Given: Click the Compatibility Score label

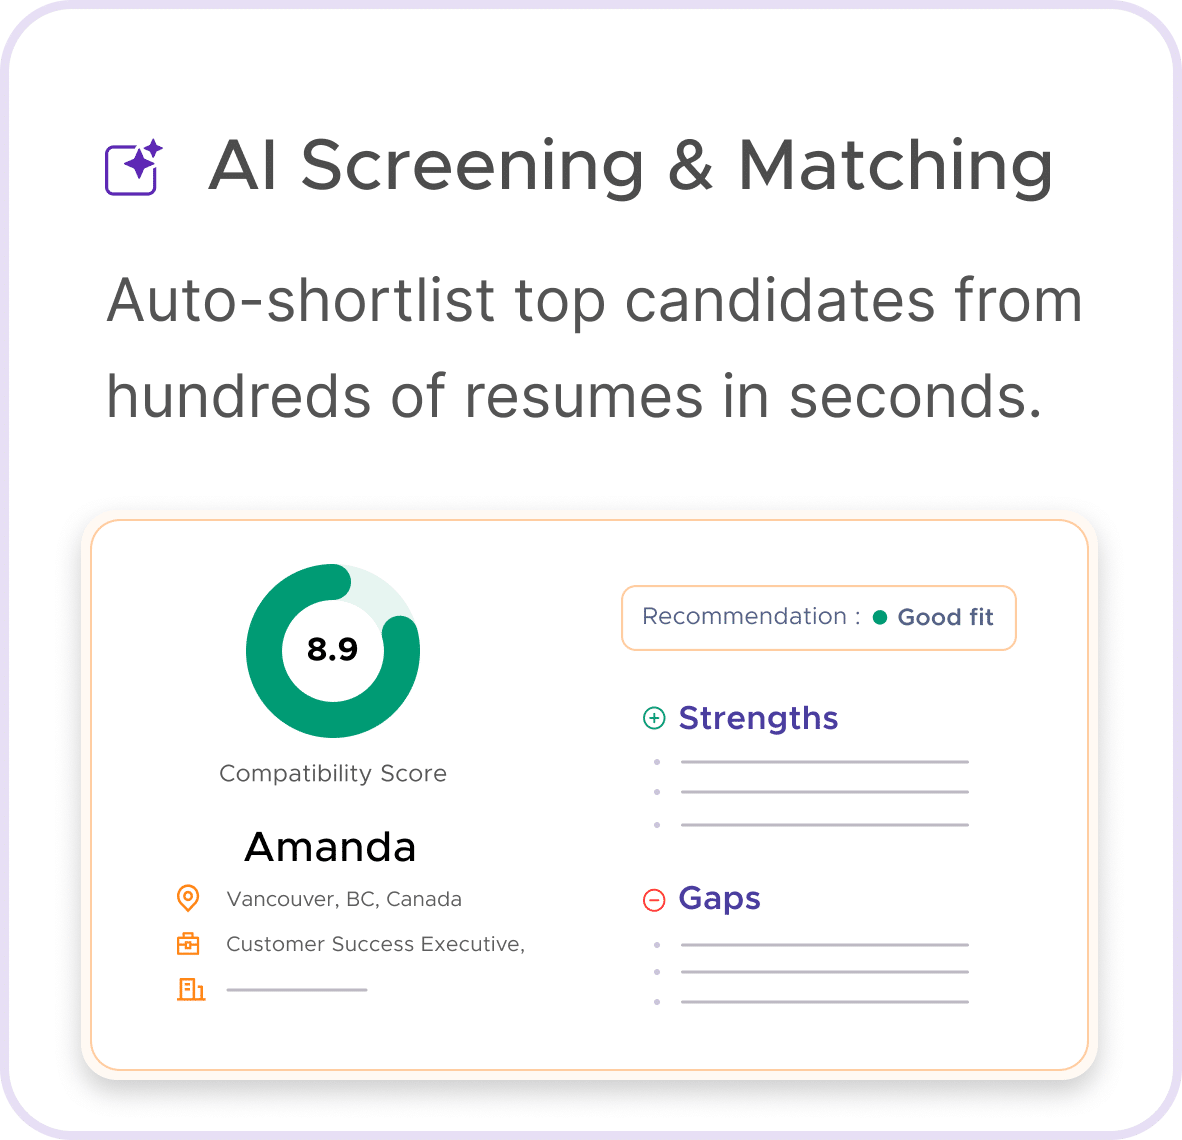Looking at the screenshot, I should (x=332, y=774).
